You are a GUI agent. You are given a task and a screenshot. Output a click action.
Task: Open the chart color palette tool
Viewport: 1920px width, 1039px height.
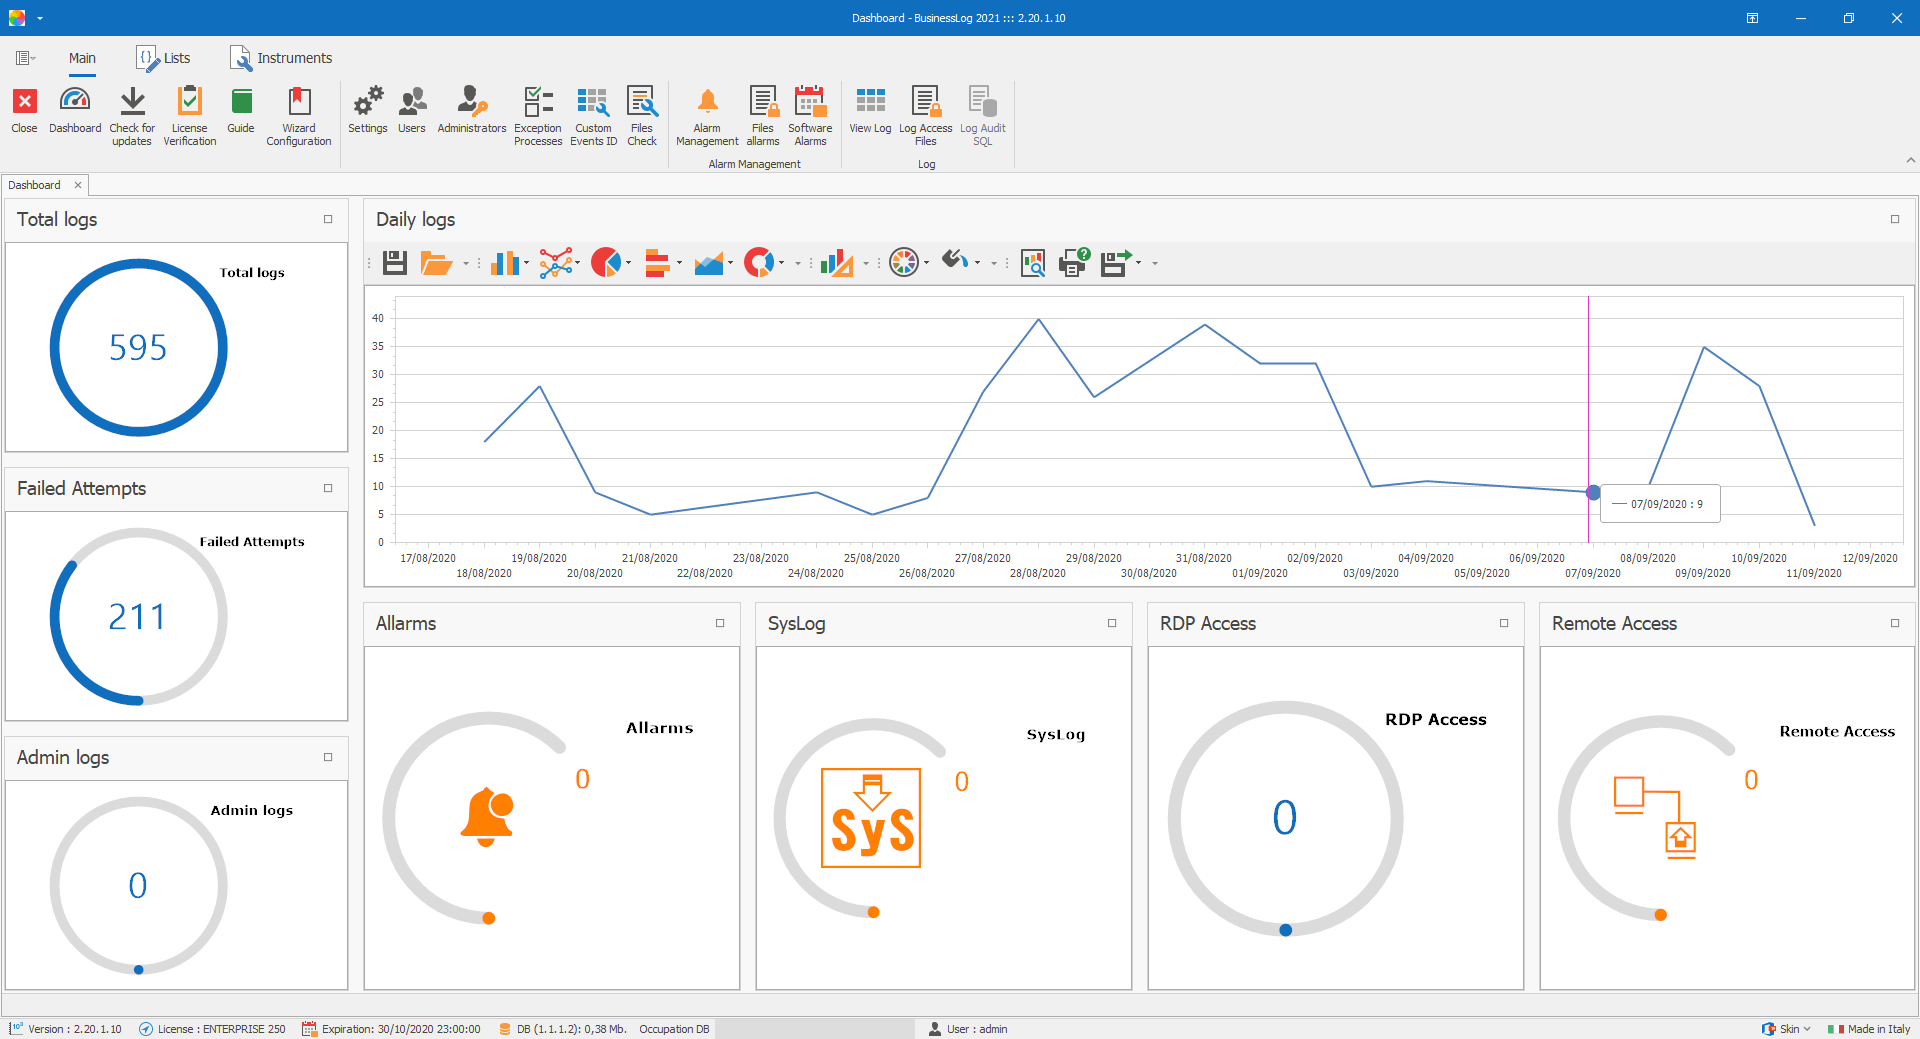tap(904, 262)
